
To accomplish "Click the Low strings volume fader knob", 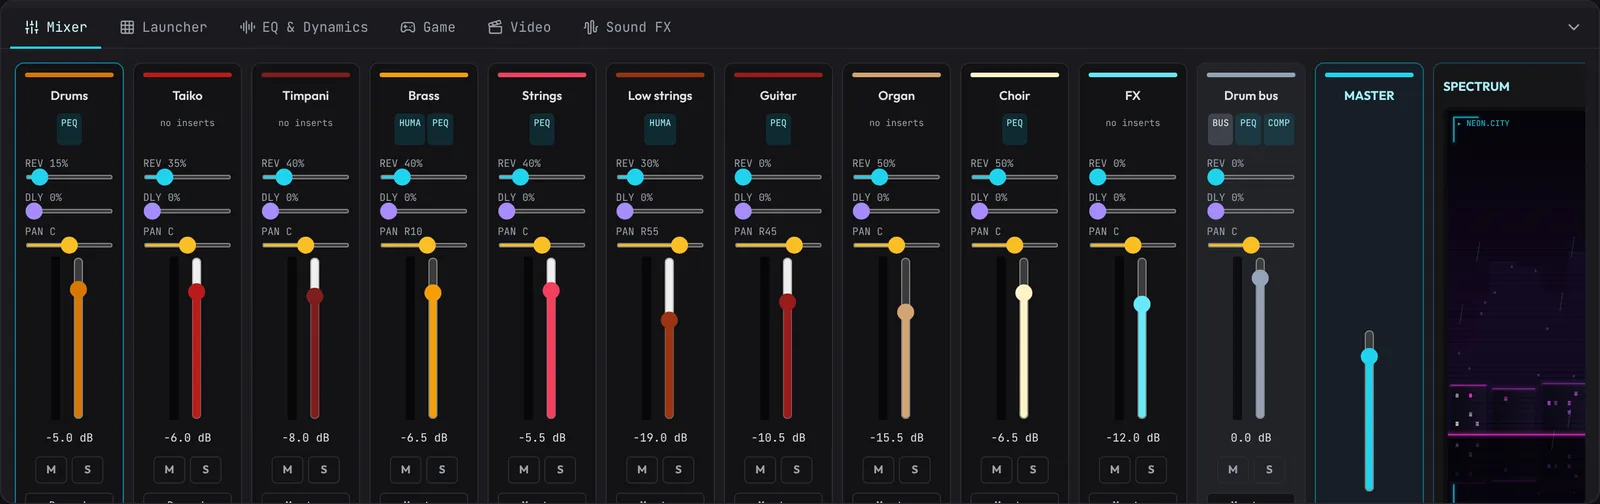I will click(x=669, y=320).
